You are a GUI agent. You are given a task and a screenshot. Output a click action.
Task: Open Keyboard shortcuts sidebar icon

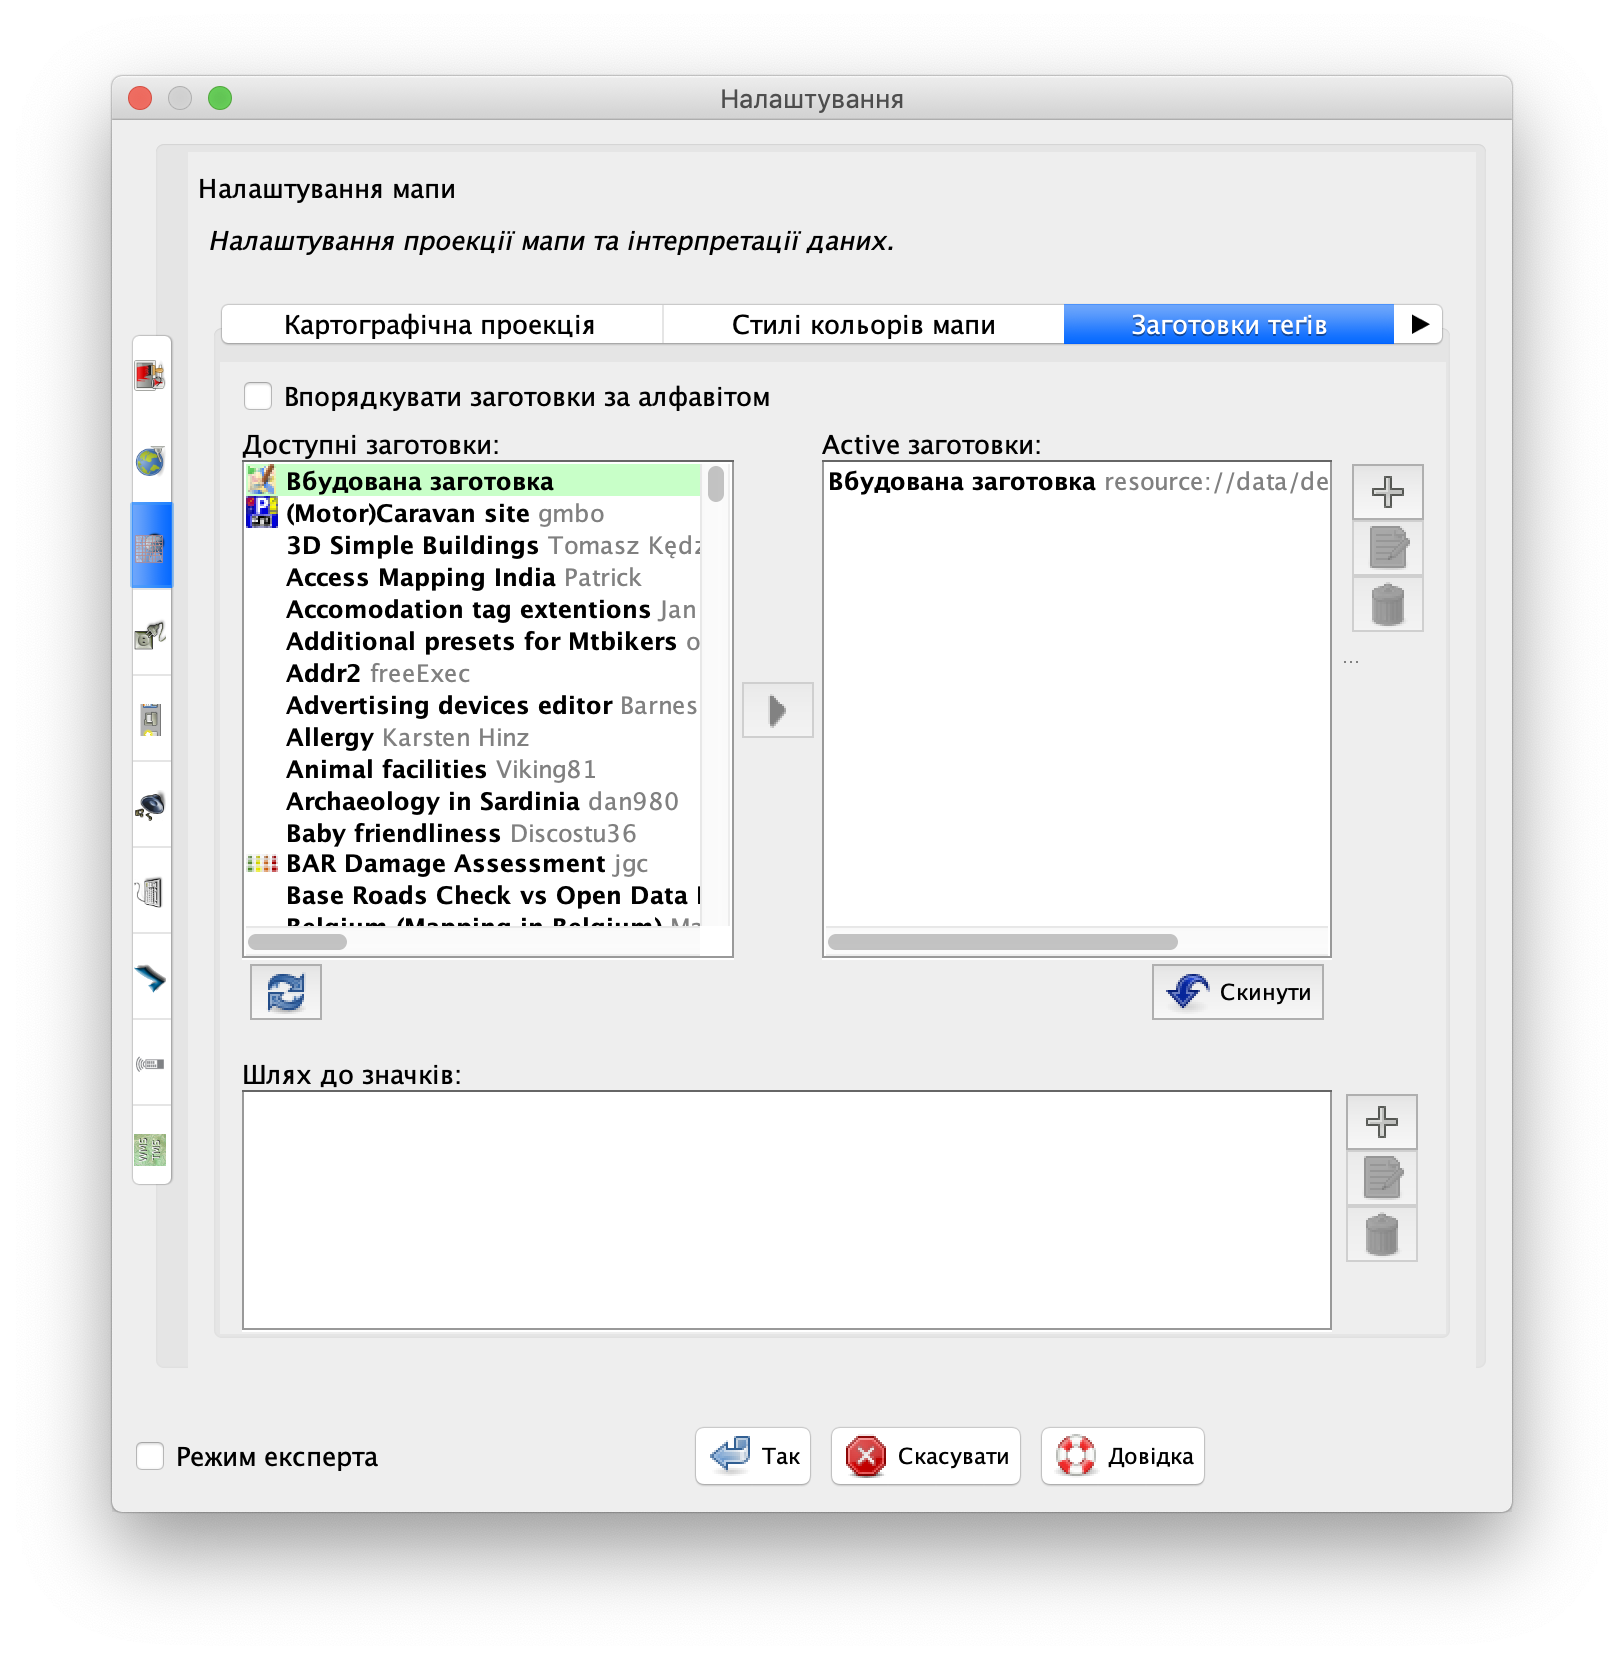coord(150,891)
